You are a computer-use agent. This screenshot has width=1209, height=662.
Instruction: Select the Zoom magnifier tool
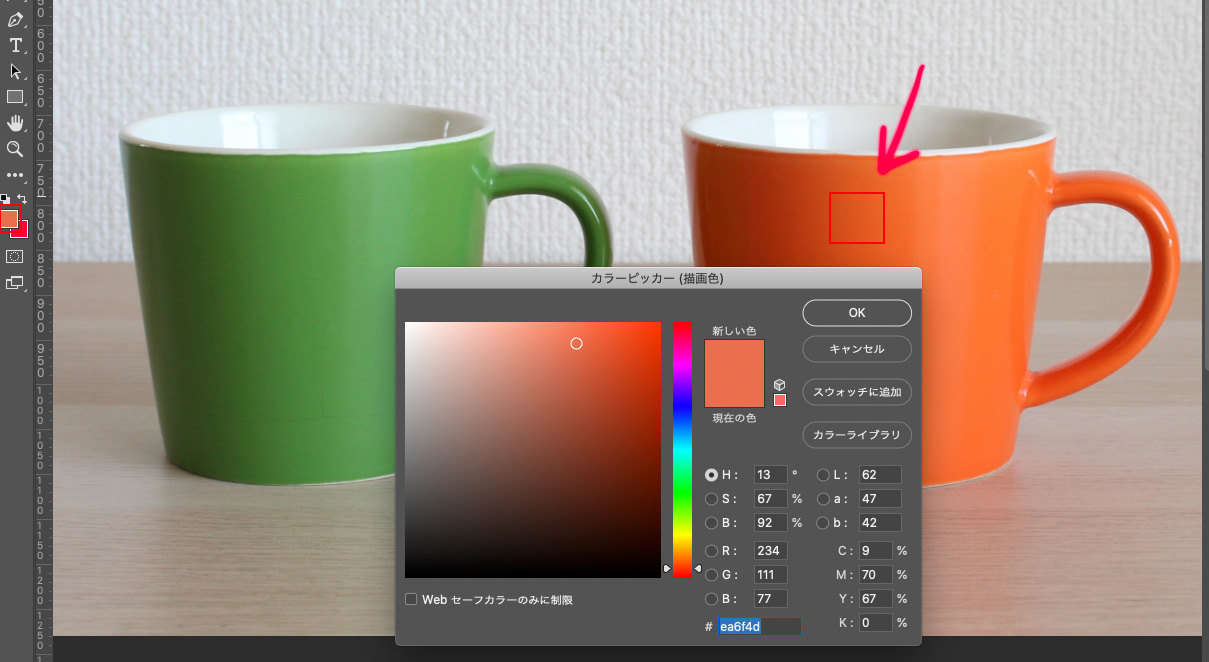15,149
